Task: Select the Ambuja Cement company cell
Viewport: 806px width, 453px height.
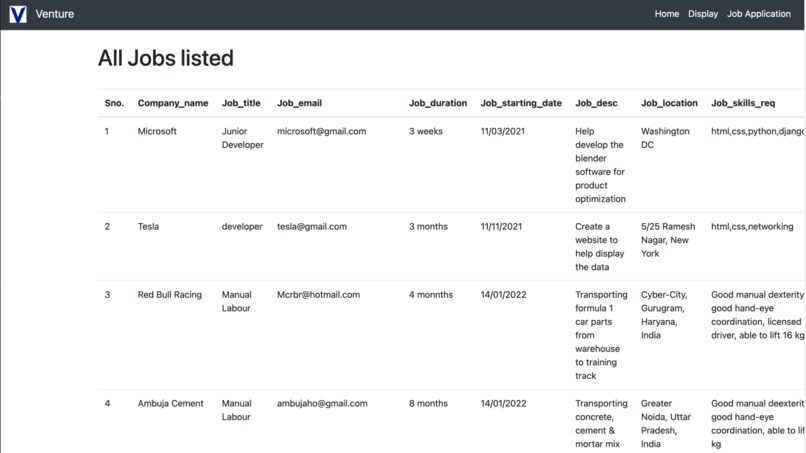Action: (x=171, y=404)
